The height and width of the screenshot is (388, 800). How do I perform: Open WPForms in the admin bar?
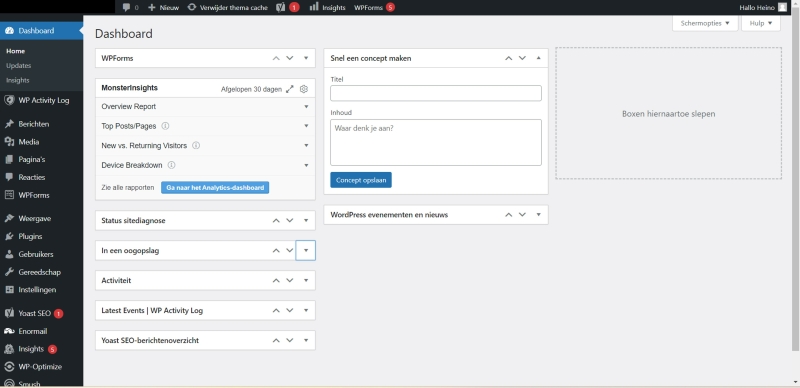coord(374,8)
